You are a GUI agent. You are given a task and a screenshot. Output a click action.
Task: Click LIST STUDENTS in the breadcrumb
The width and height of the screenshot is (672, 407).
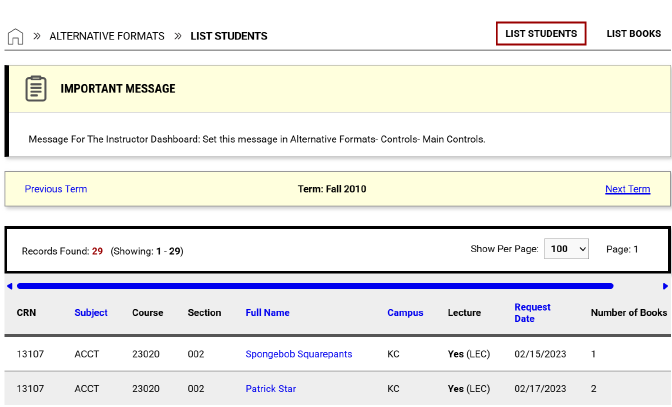click(x=229, y=36)
